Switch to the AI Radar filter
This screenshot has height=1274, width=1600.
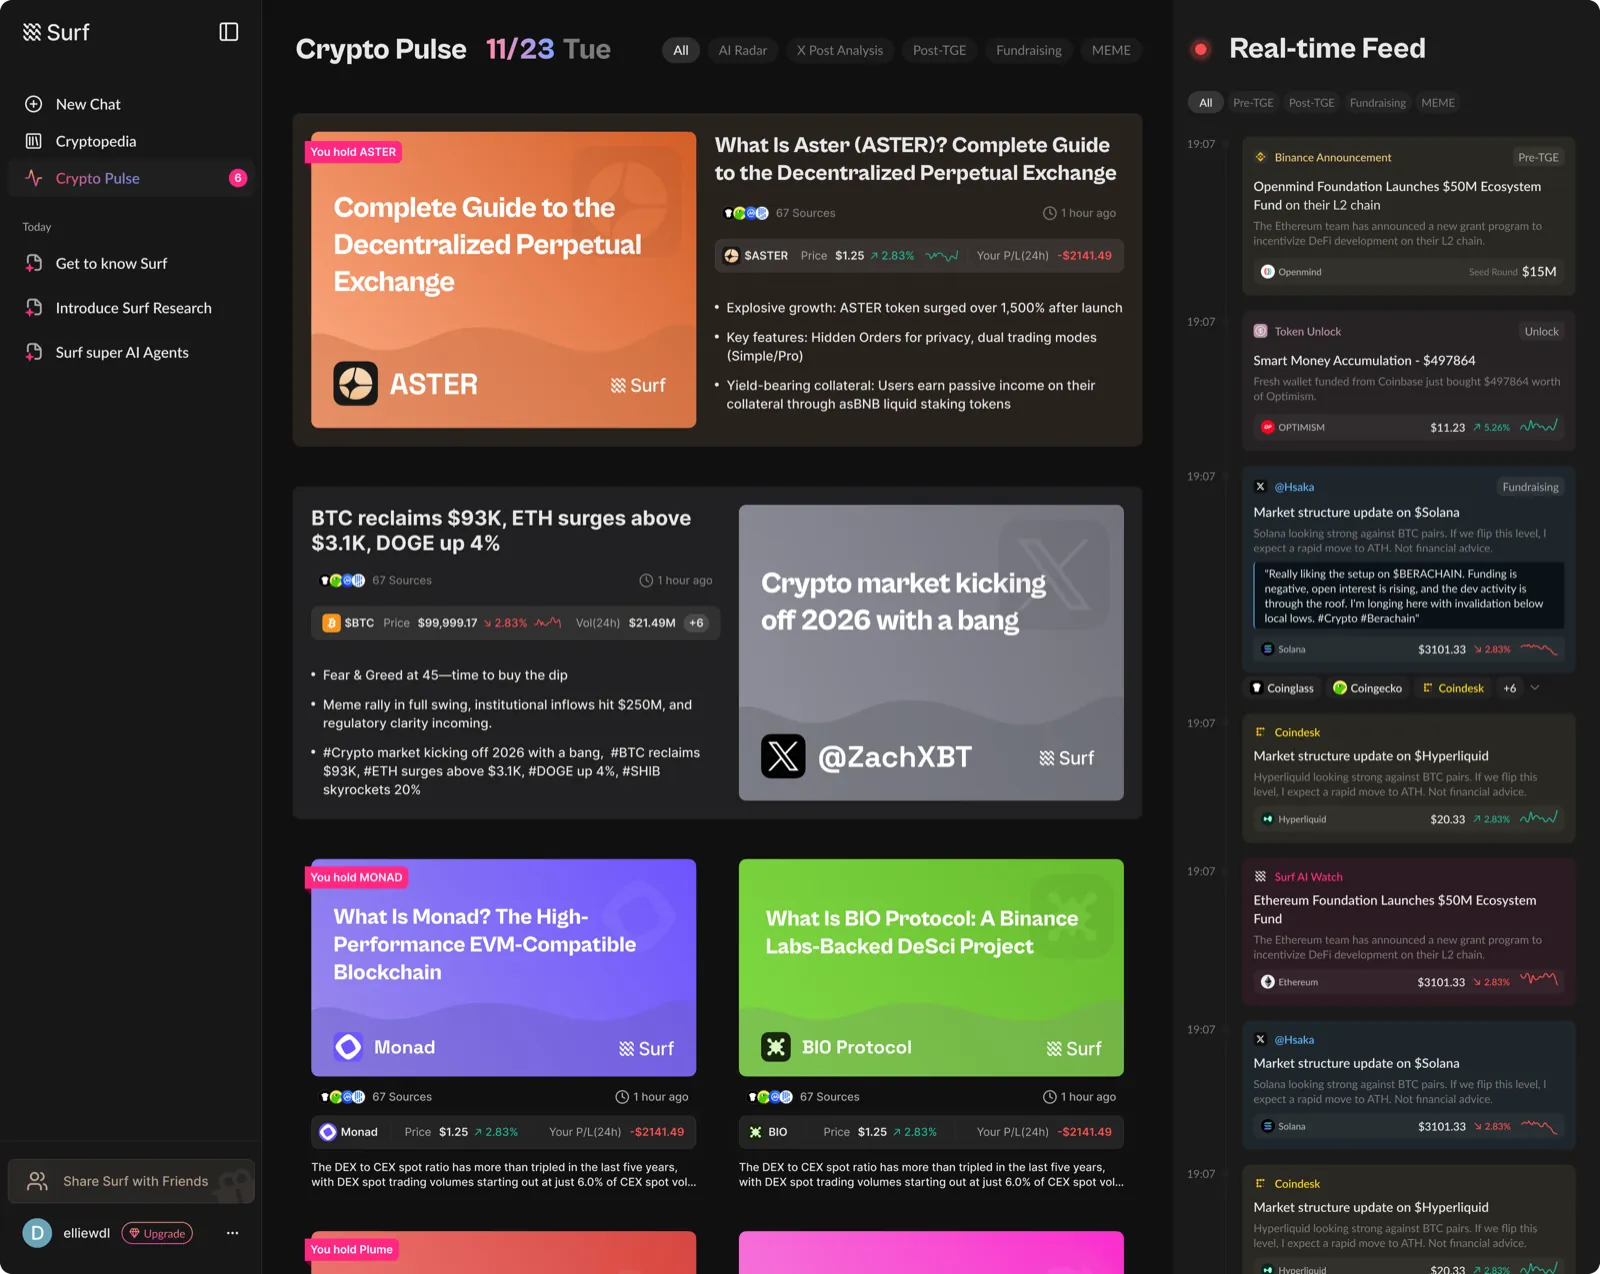click(743, 50)
